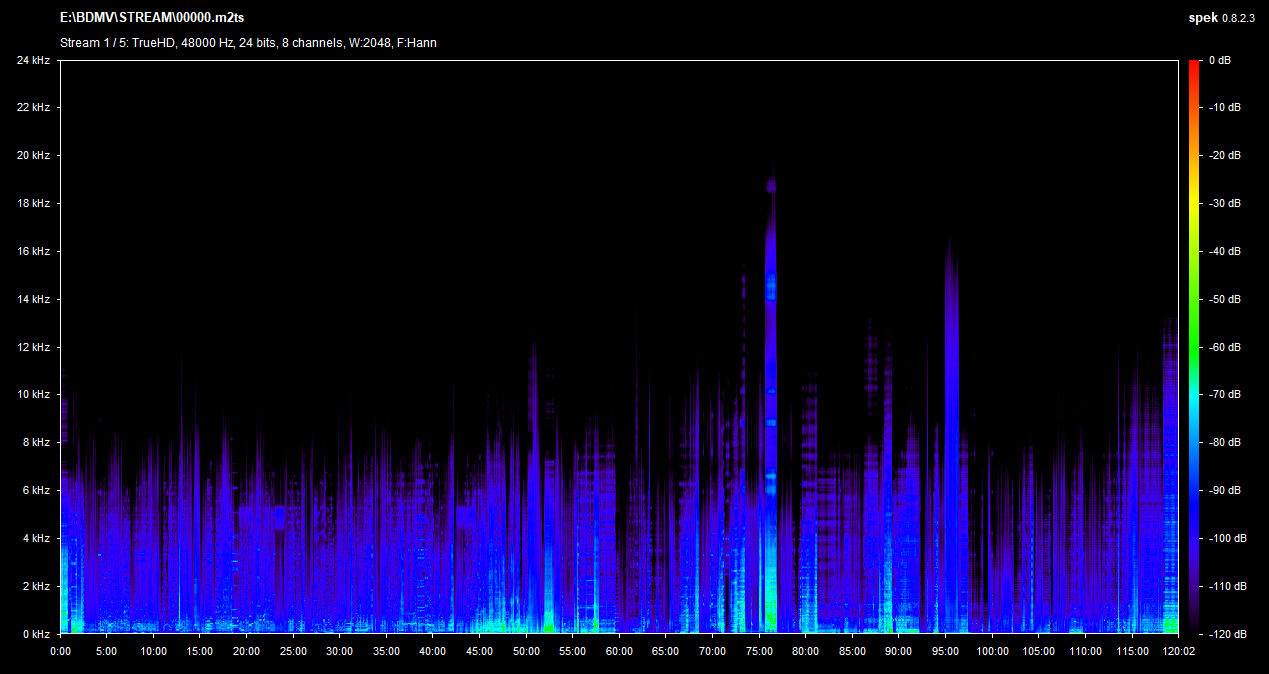
Task: Select the 30:00 time axis marker
Action: click(x=339, y=651)
